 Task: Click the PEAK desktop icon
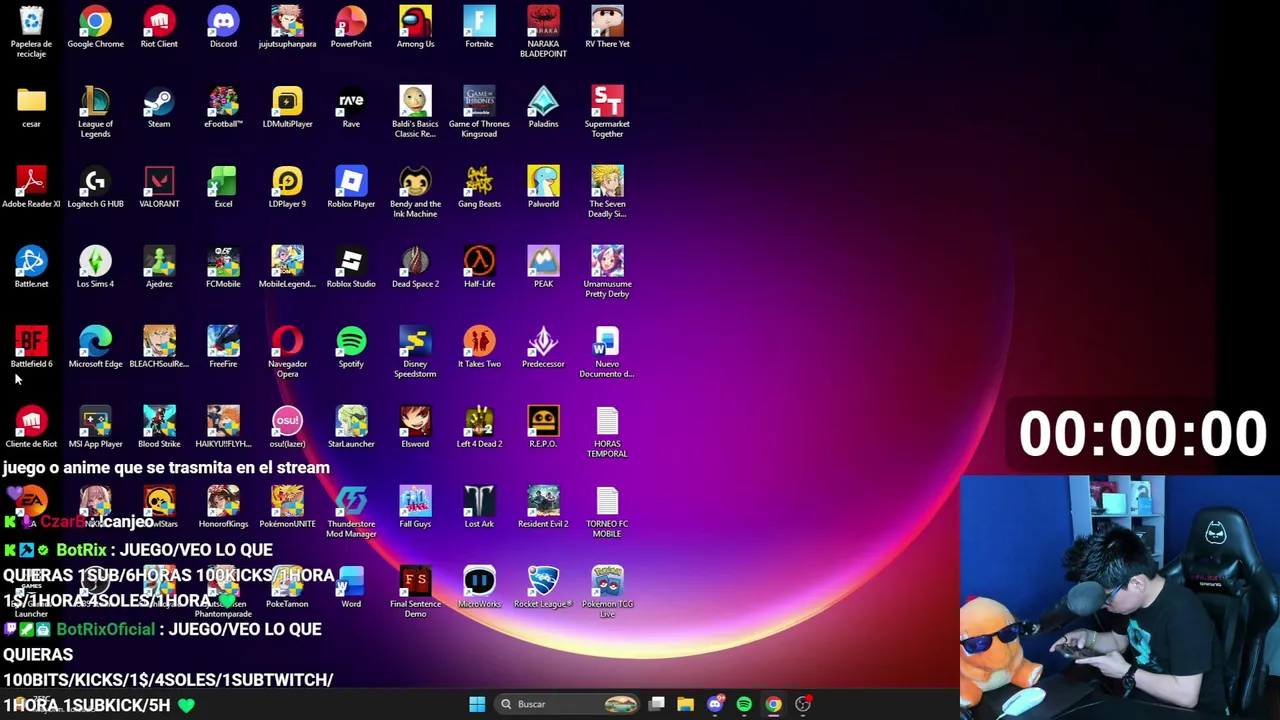coord(543,267)
